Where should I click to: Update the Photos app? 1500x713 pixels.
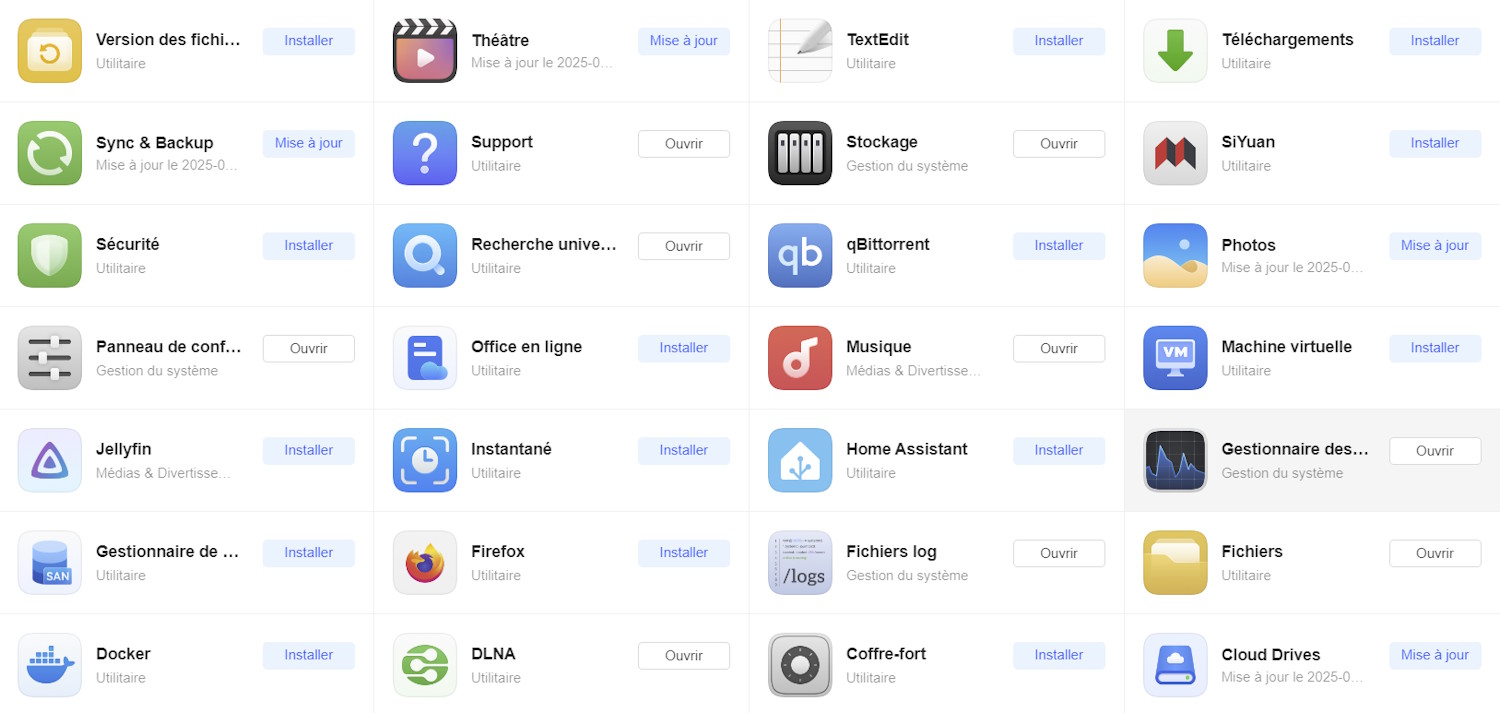[1435, 246]
